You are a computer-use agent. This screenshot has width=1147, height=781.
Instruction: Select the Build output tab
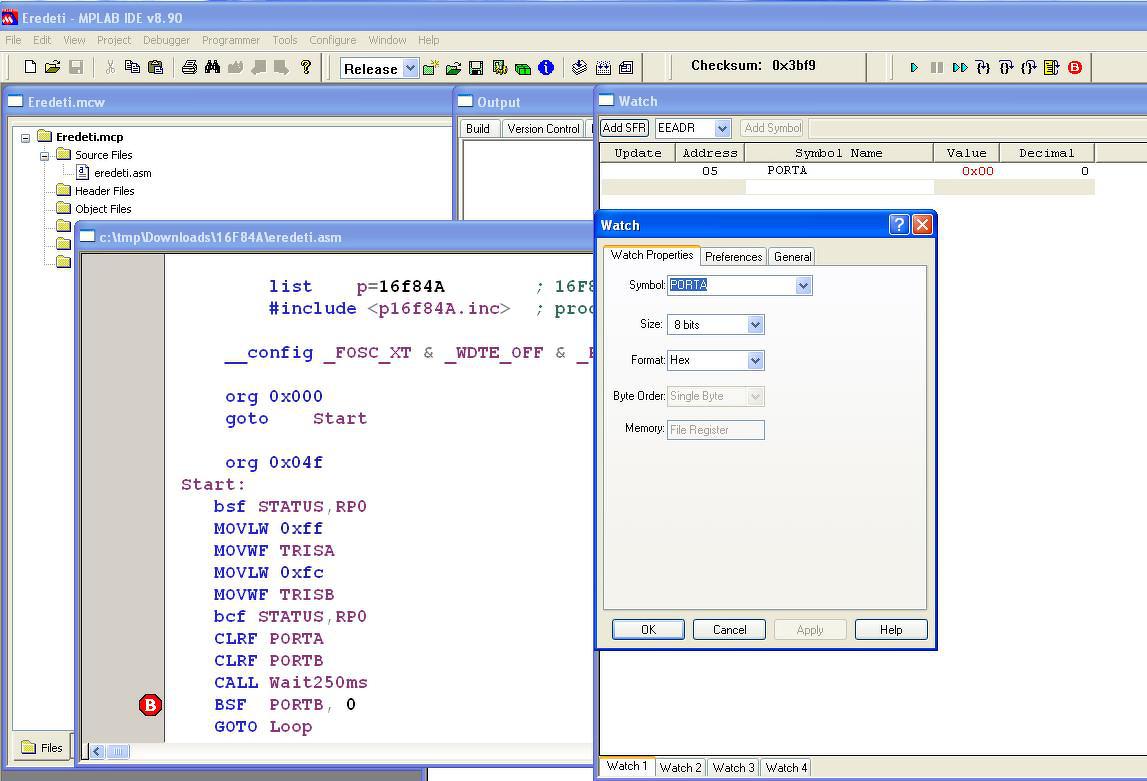(x=478, y=129)
